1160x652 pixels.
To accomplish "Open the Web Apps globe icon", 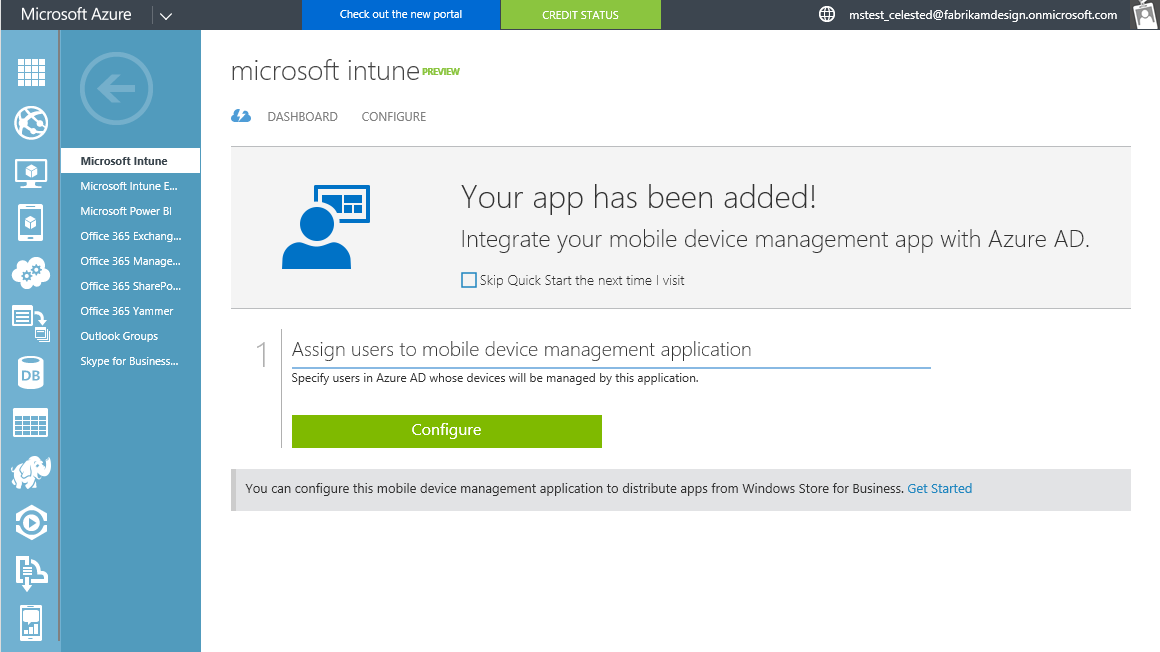I will (x=31, y=122).
